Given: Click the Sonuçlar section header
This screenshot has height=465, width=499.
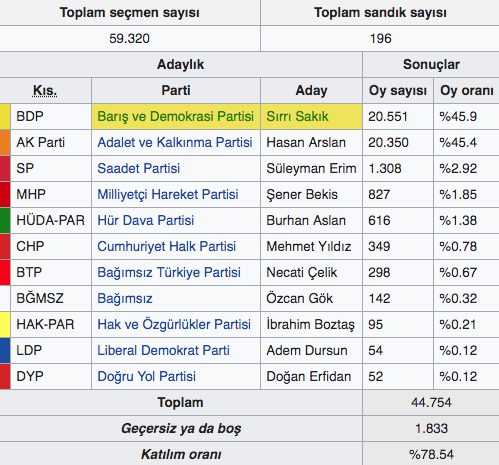Looking at the screenshot, I should point(431,65).
